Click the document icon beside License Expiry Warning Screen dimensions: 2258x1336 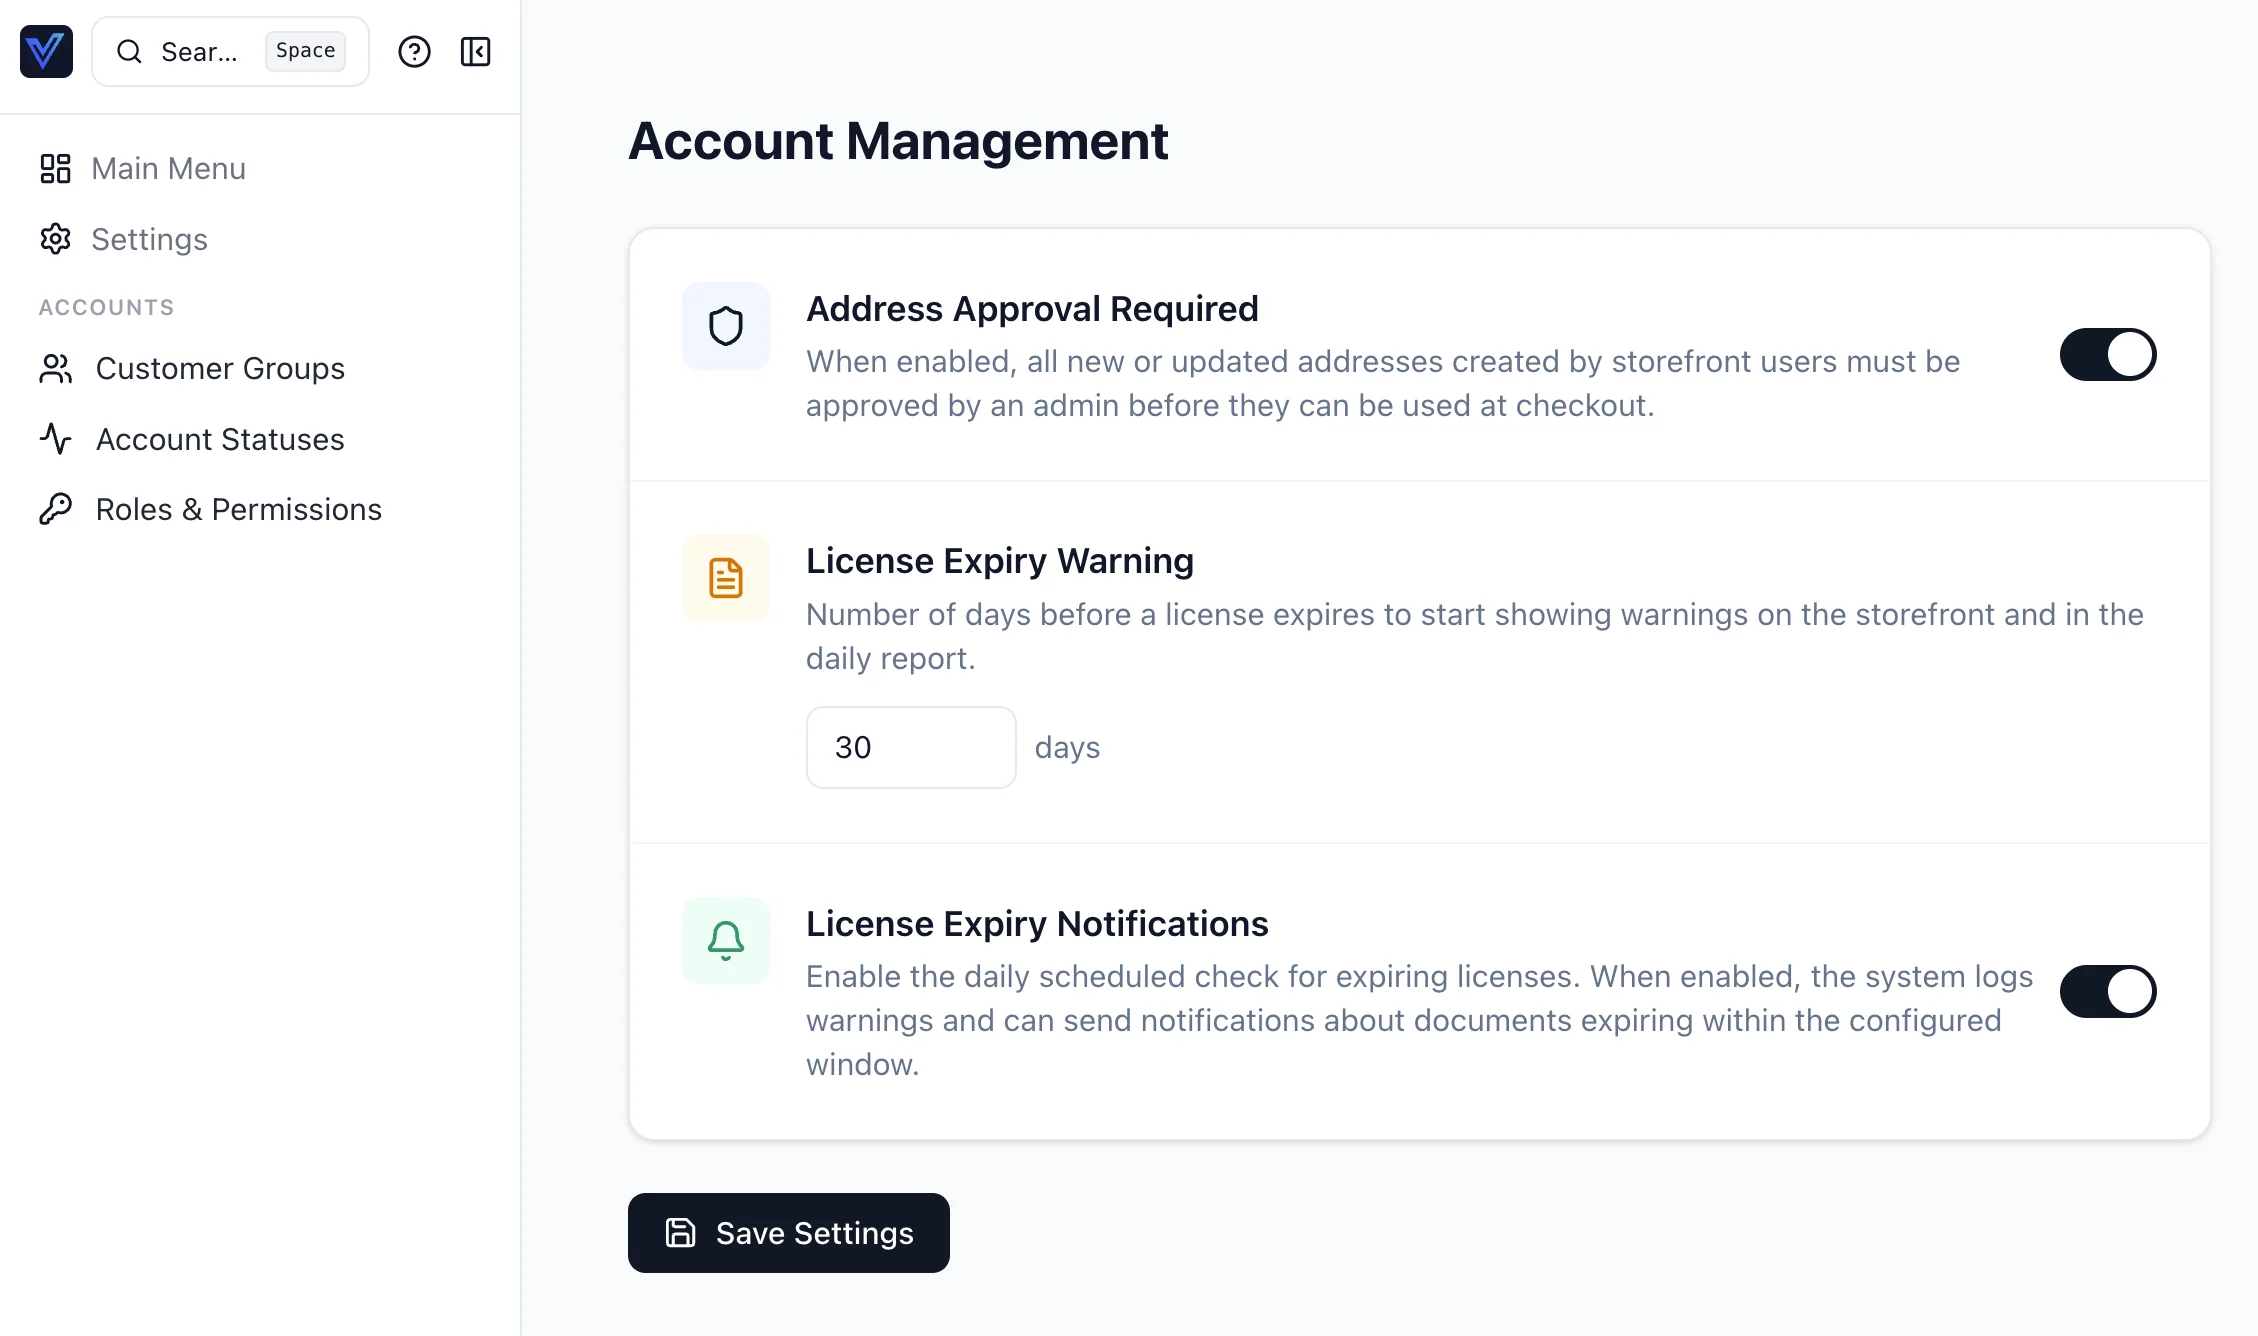point(725,577)
